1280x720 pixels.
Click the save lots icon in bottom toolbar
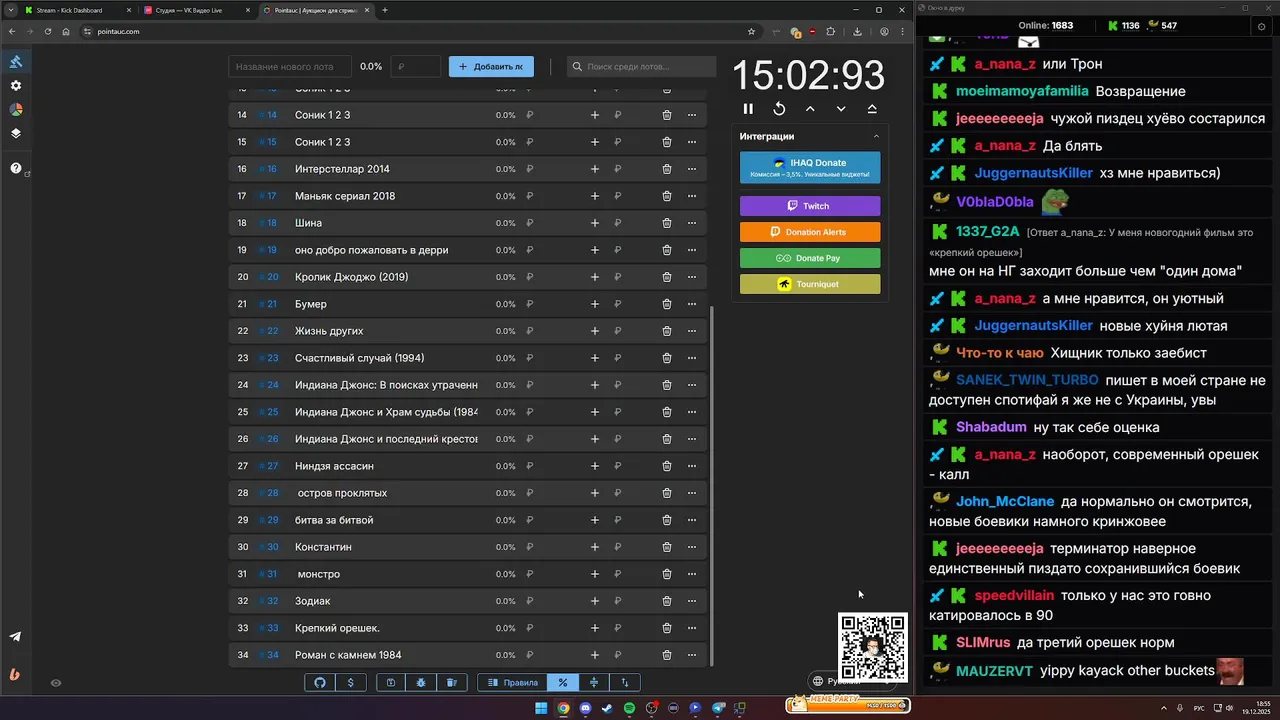(x=391, y=682)
